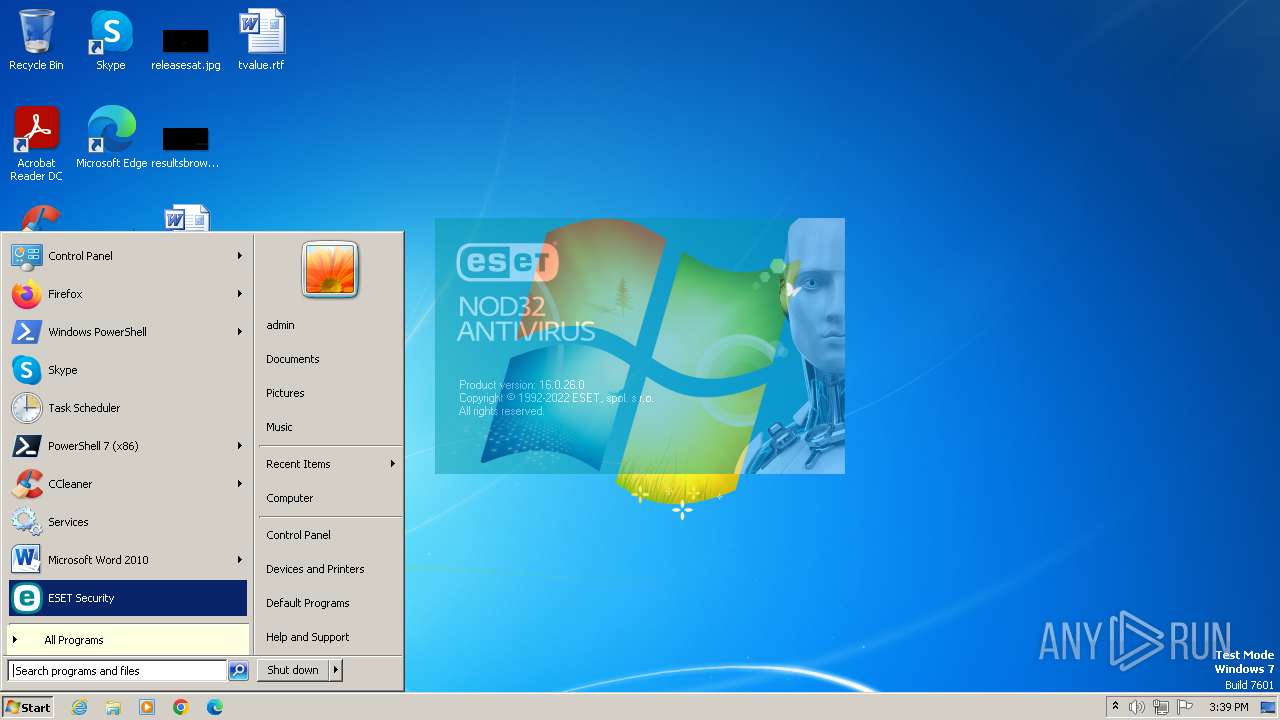
Task: Click the Services gear icon
Action: pyautogui.click(x=26, y=522)
